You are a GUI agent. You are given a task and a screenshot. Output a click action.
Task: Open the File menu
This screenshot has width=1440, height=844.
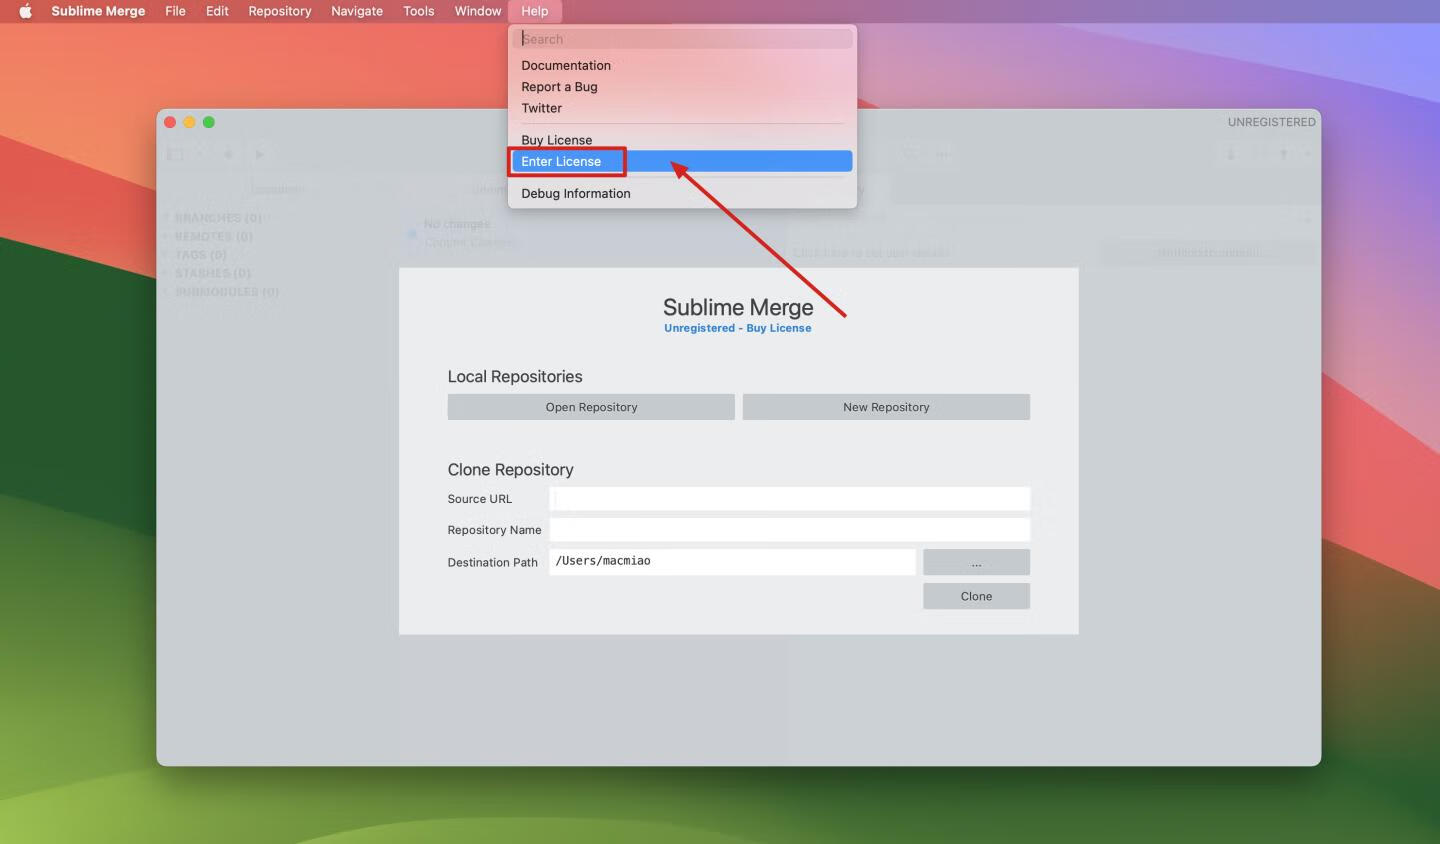coord(175,11)
